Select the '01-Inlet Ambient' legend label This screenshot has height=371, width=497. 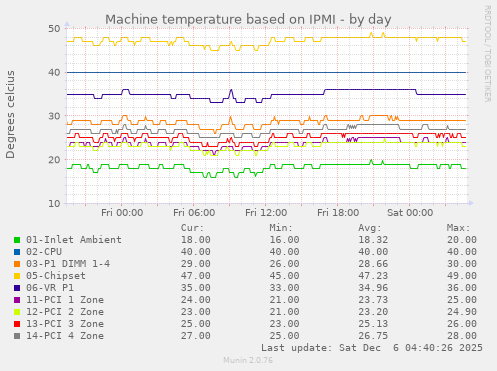(x=74, y=240)
